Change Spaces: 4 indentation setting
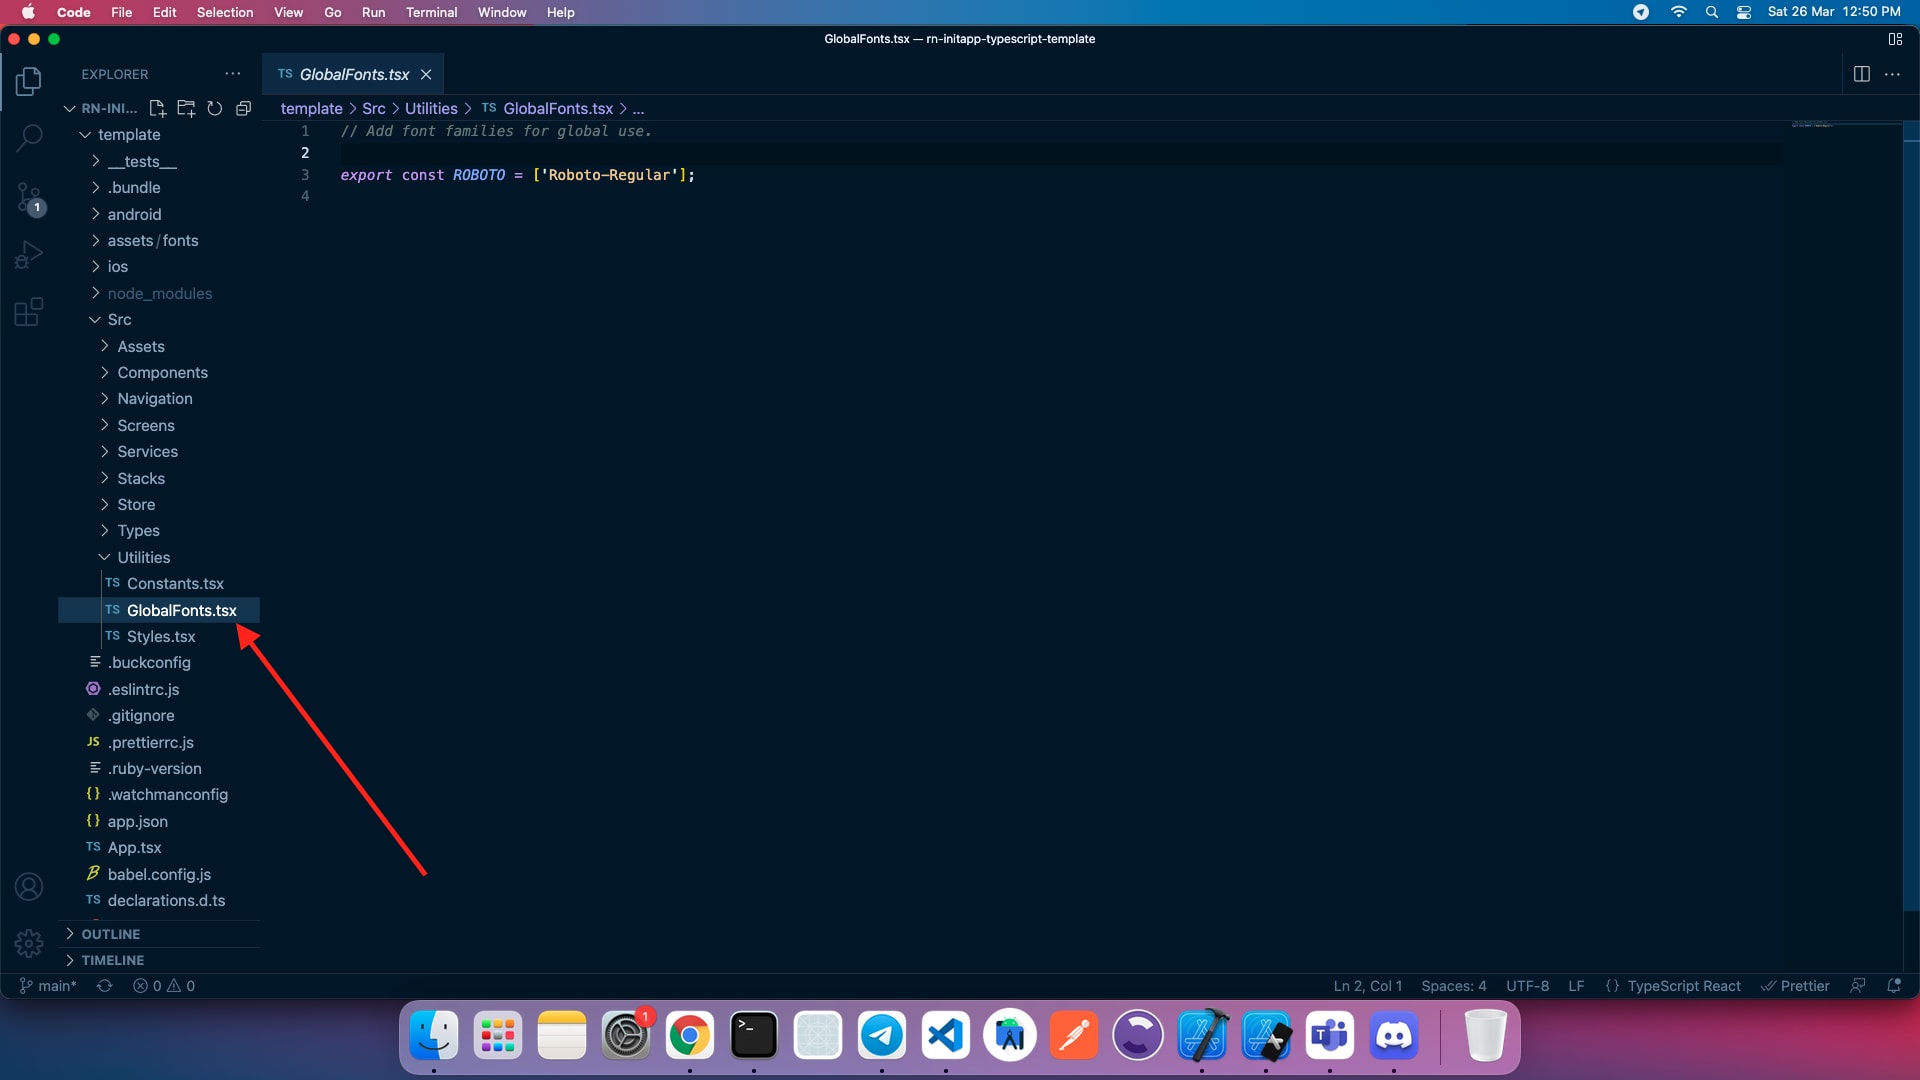 coord(1453,986)
